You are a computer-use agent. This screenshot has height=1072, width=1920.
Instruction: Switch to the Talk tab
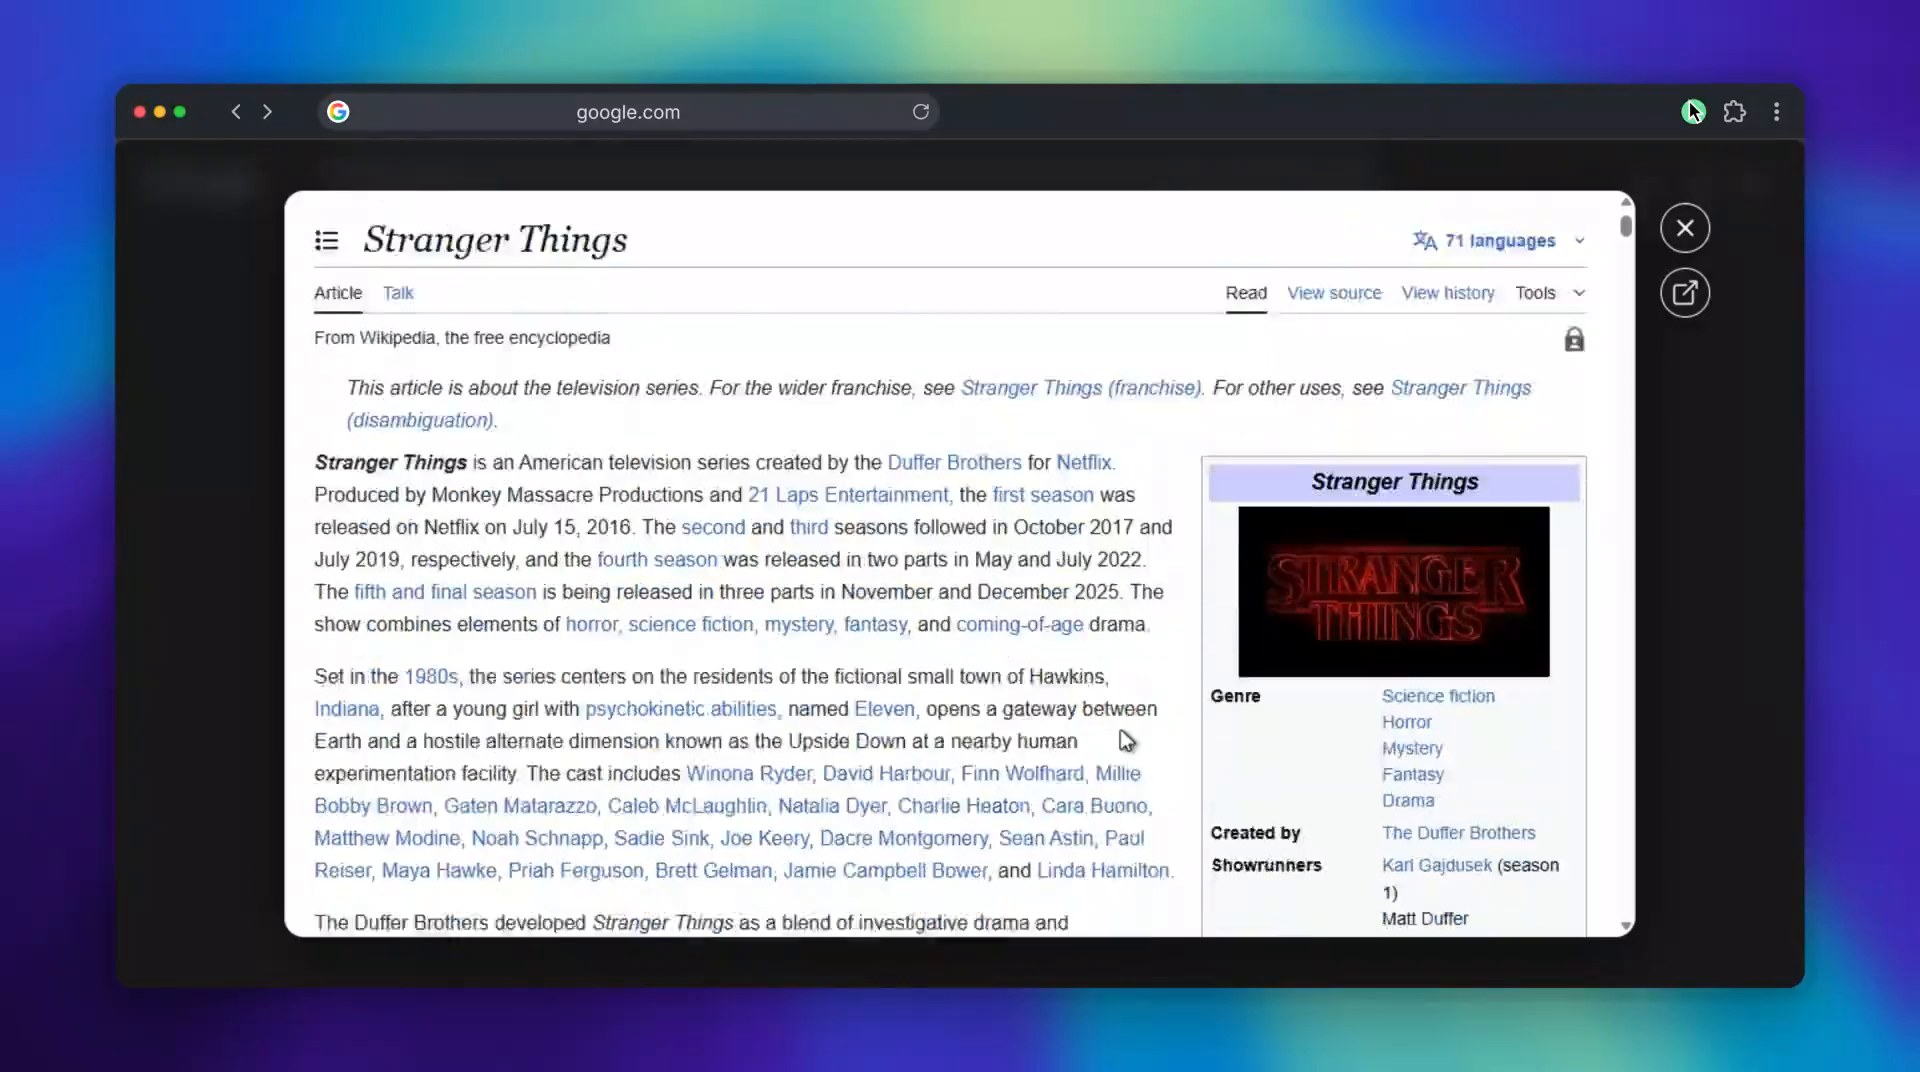click(x=398, y=293)
